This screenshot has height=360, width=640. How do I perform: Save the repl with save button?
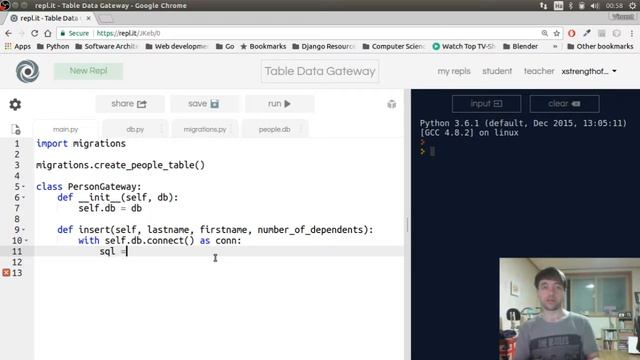204,104
